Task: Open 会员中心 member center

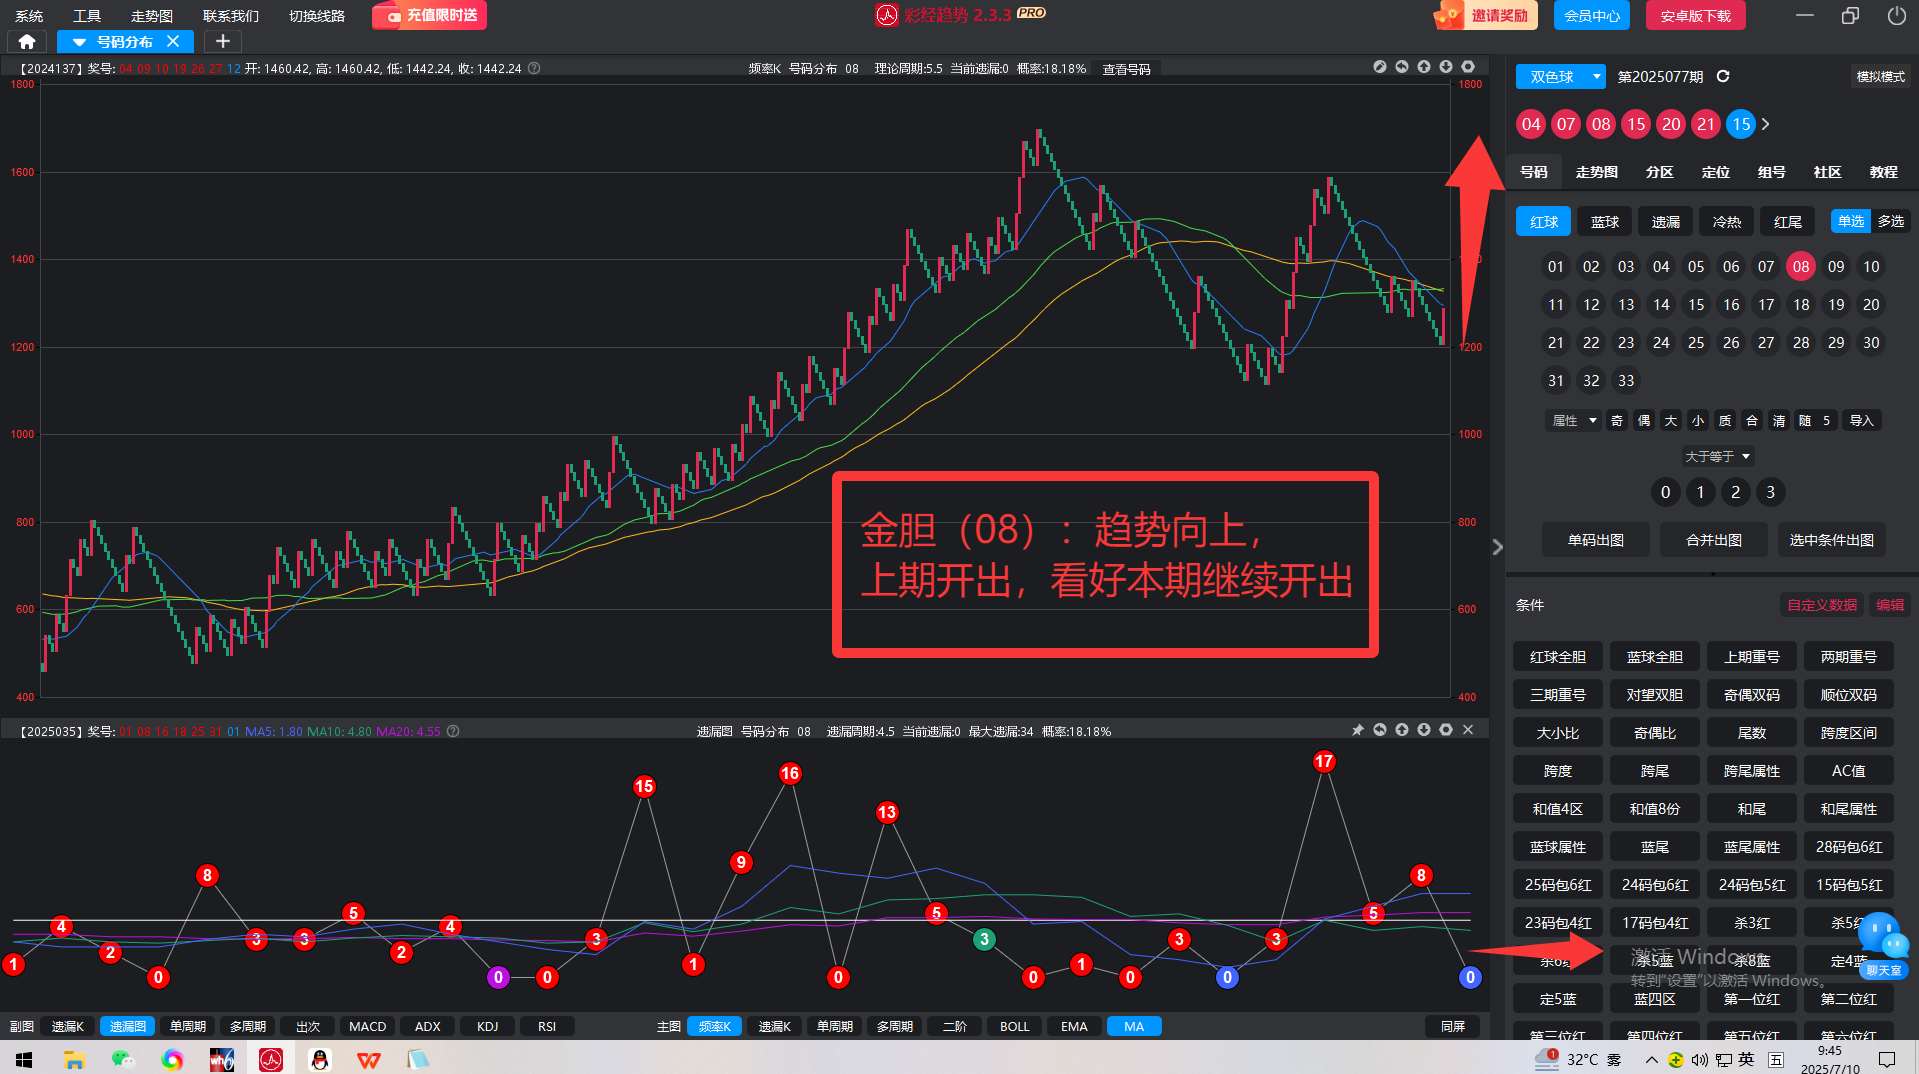Action: pyautogui.click(x=1592, y=16)
